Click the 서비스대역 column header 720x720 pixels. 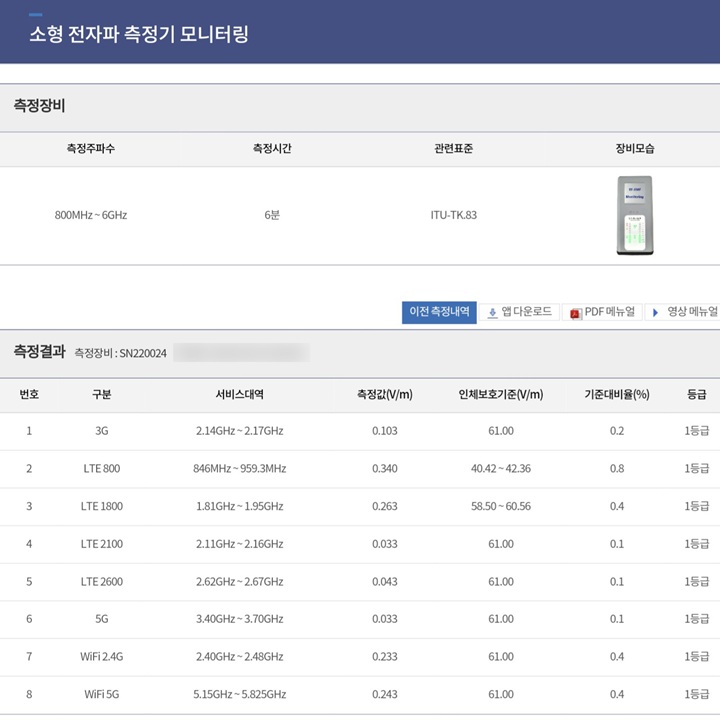click(x=239, y=394)
